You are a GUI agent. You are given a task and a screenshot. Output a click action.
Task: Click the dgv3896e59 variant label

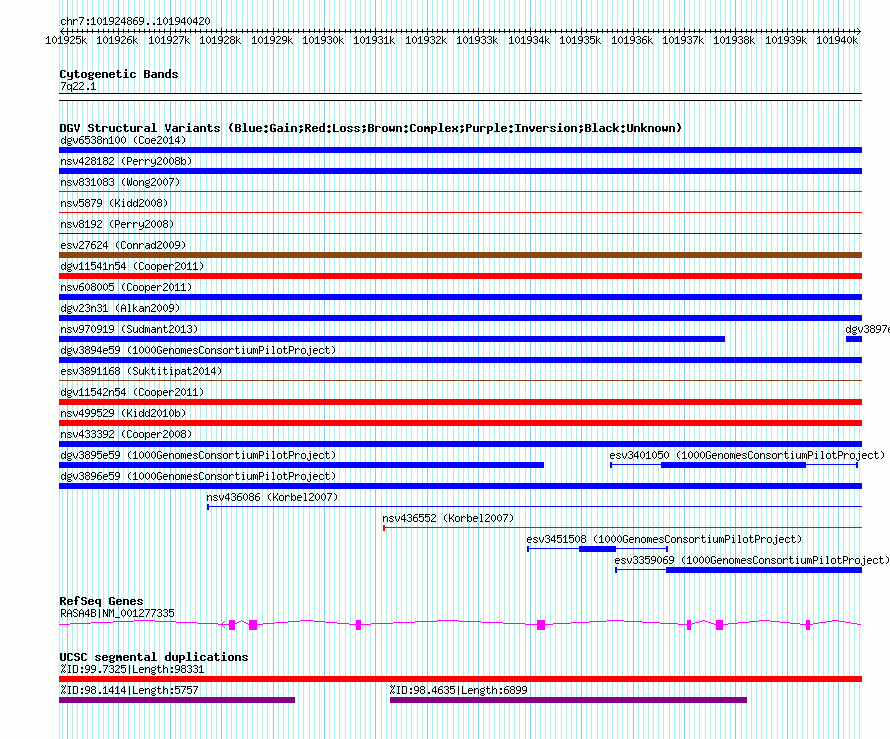[x=198, y=476]
